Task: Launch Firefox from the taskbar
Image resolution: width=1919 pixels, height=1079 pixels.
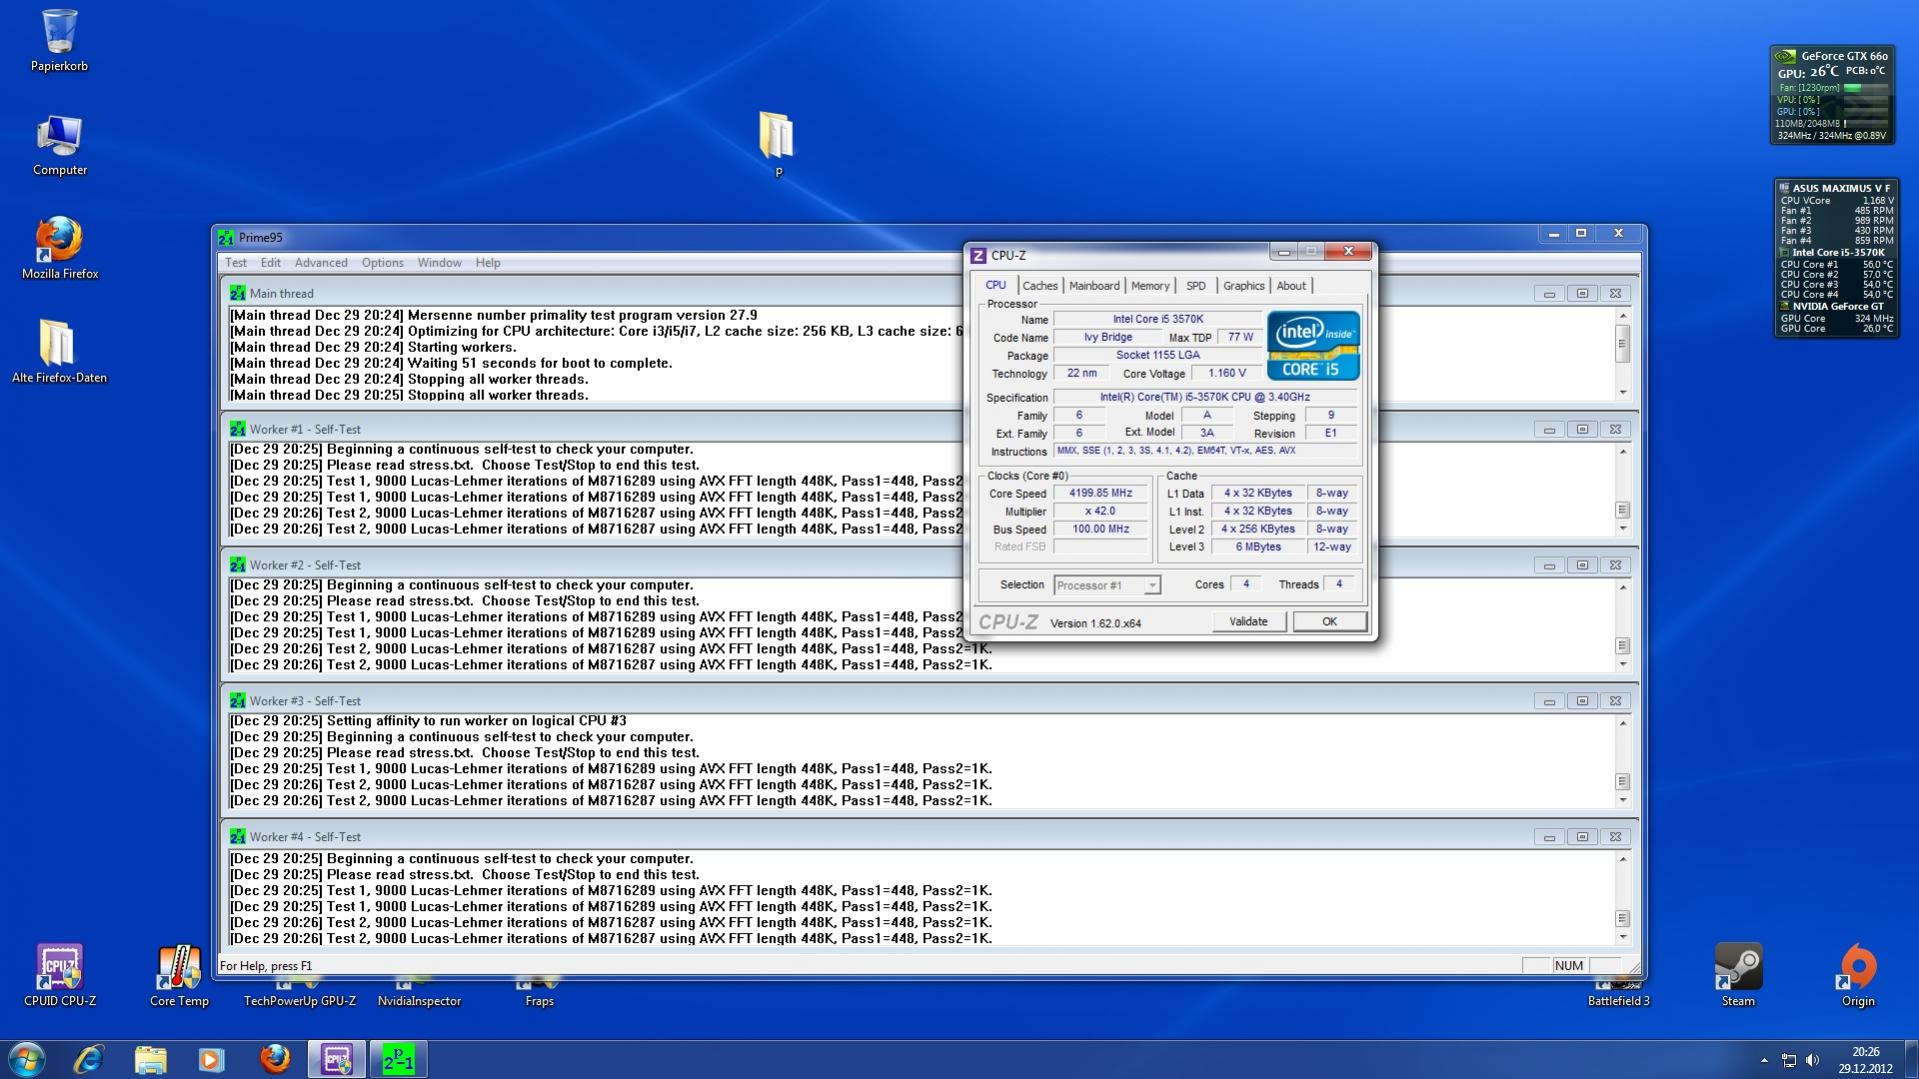Action: (x=274, y=1059)
